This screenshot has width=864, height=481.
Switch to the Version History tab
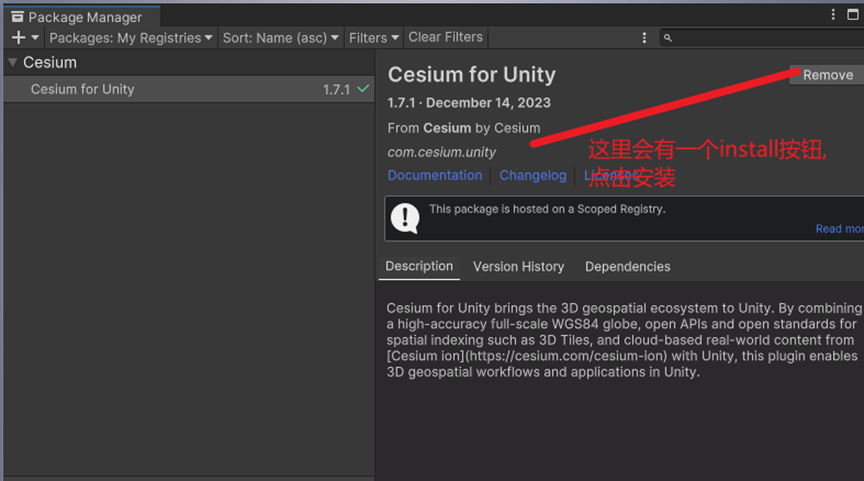coord(519,267)
